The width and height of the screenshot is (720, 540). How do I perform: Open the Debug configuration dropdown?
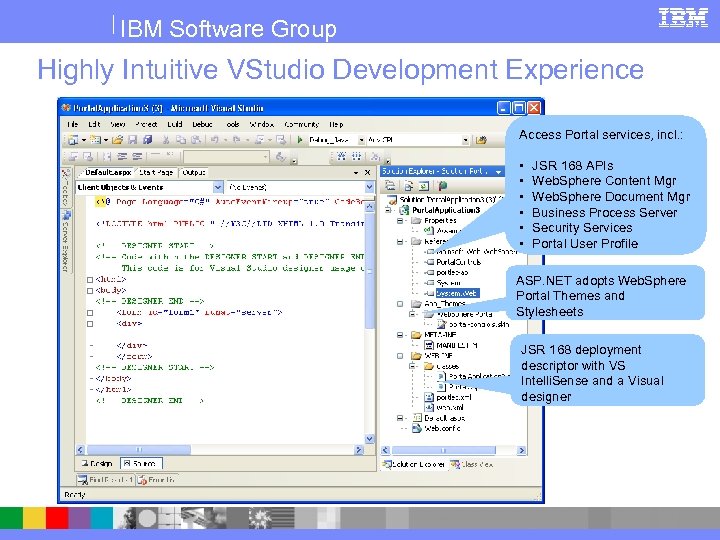[361, 140]
